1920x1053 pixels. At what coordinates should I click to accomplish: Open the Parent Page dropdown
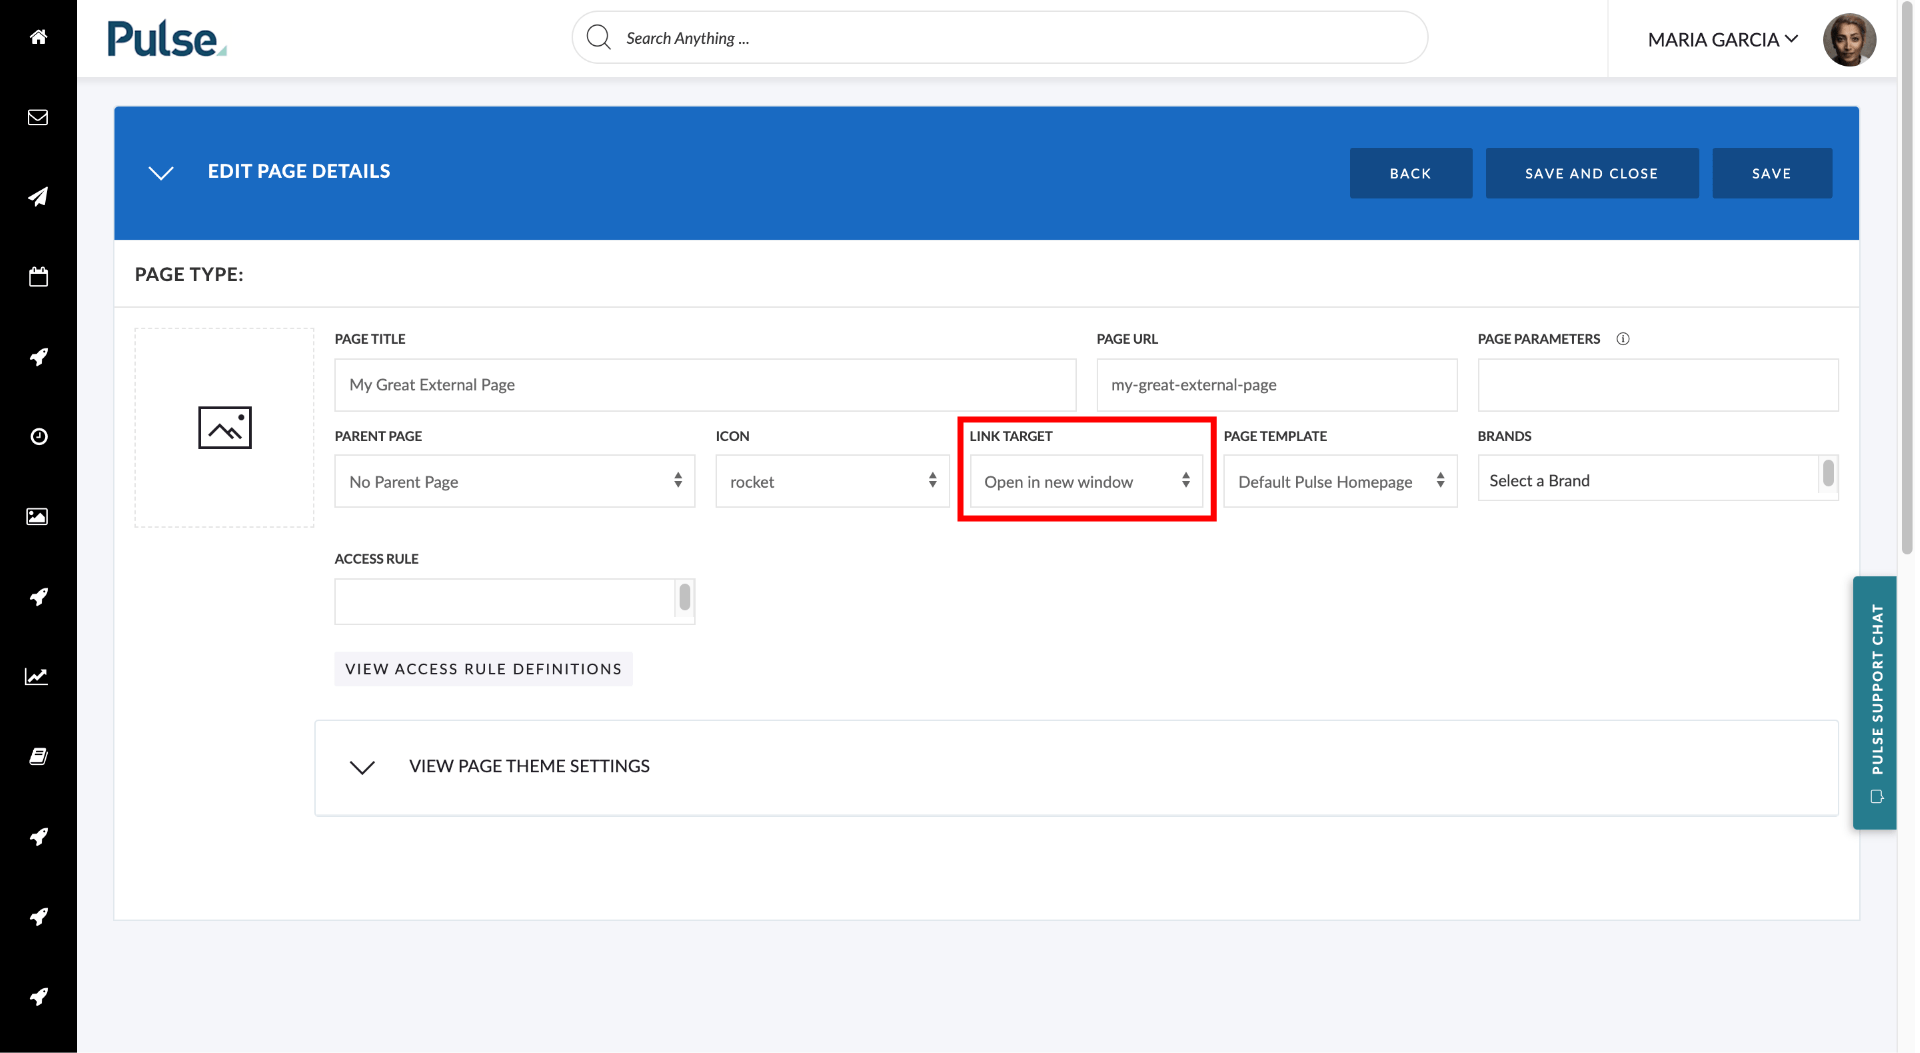coord(515,482)
